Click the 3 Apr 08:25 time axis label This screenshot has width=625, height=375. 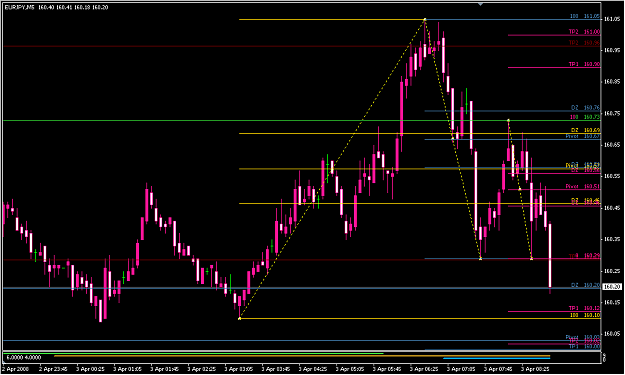pos(535,369)
